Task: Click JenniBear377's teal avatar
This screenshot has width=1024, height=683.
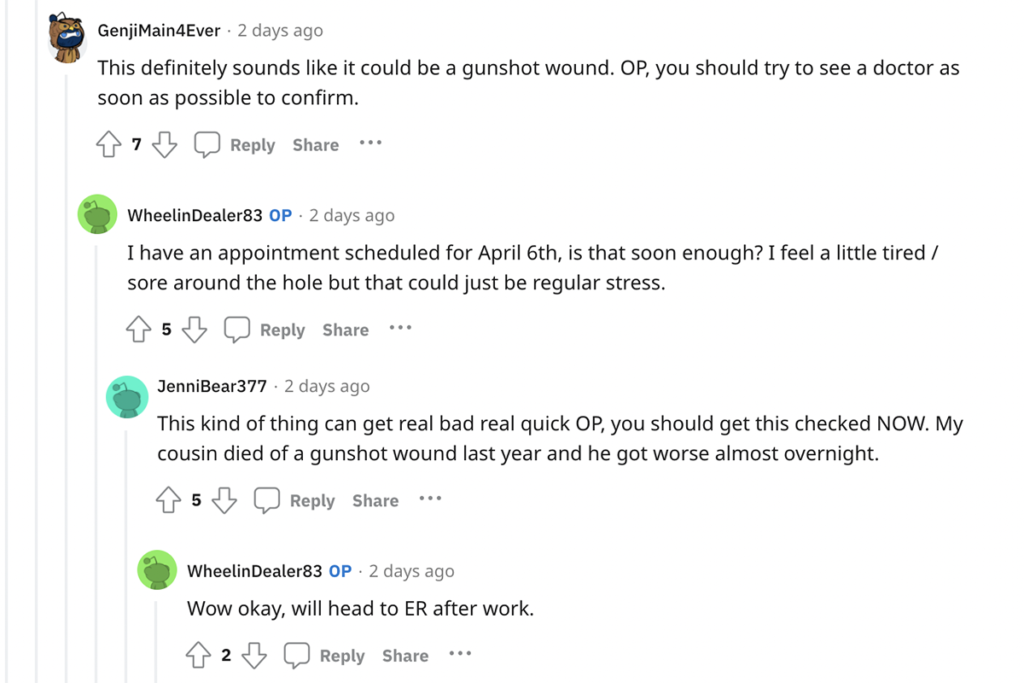Action: click(x=127, y=396)
